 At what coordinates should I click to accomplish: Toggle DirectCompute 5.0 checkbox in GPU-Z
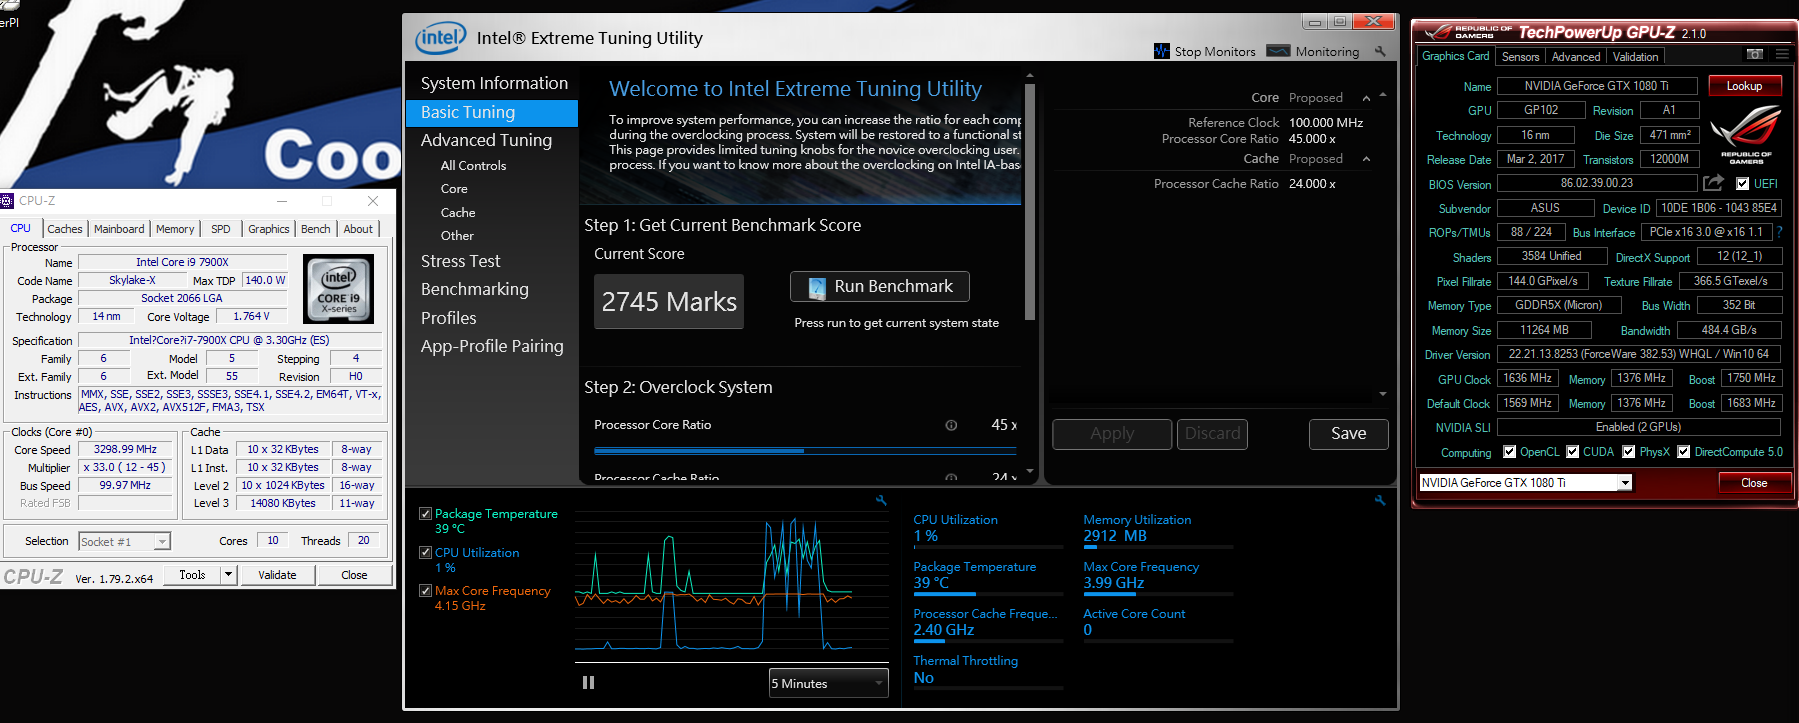pos(1684,452)
